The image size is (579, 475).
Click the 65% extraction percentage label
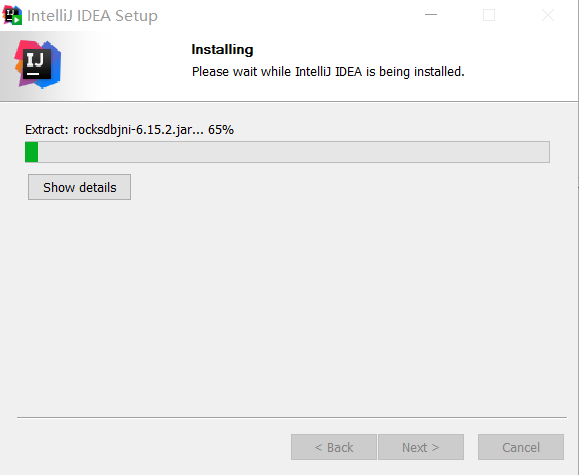[221, 130]
